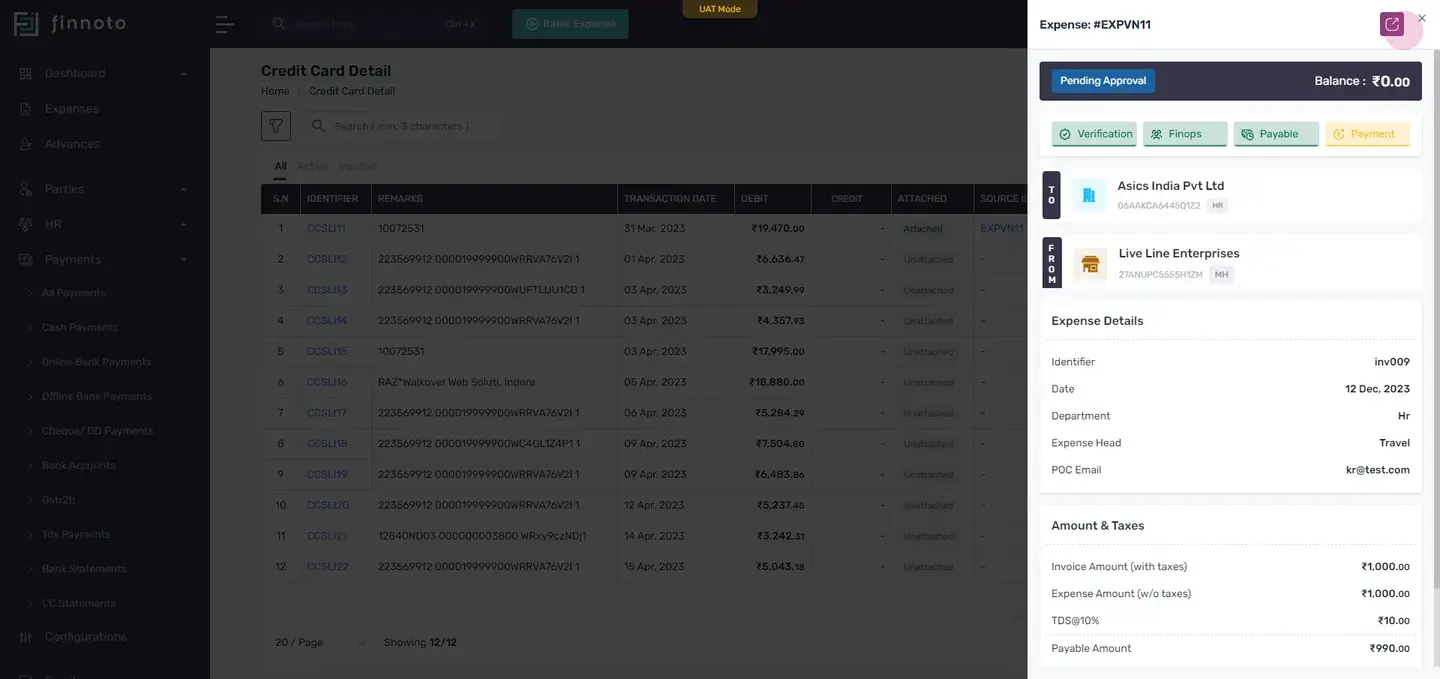Close the expense detail panel
1440x679 pixels.
[1422, 18]
